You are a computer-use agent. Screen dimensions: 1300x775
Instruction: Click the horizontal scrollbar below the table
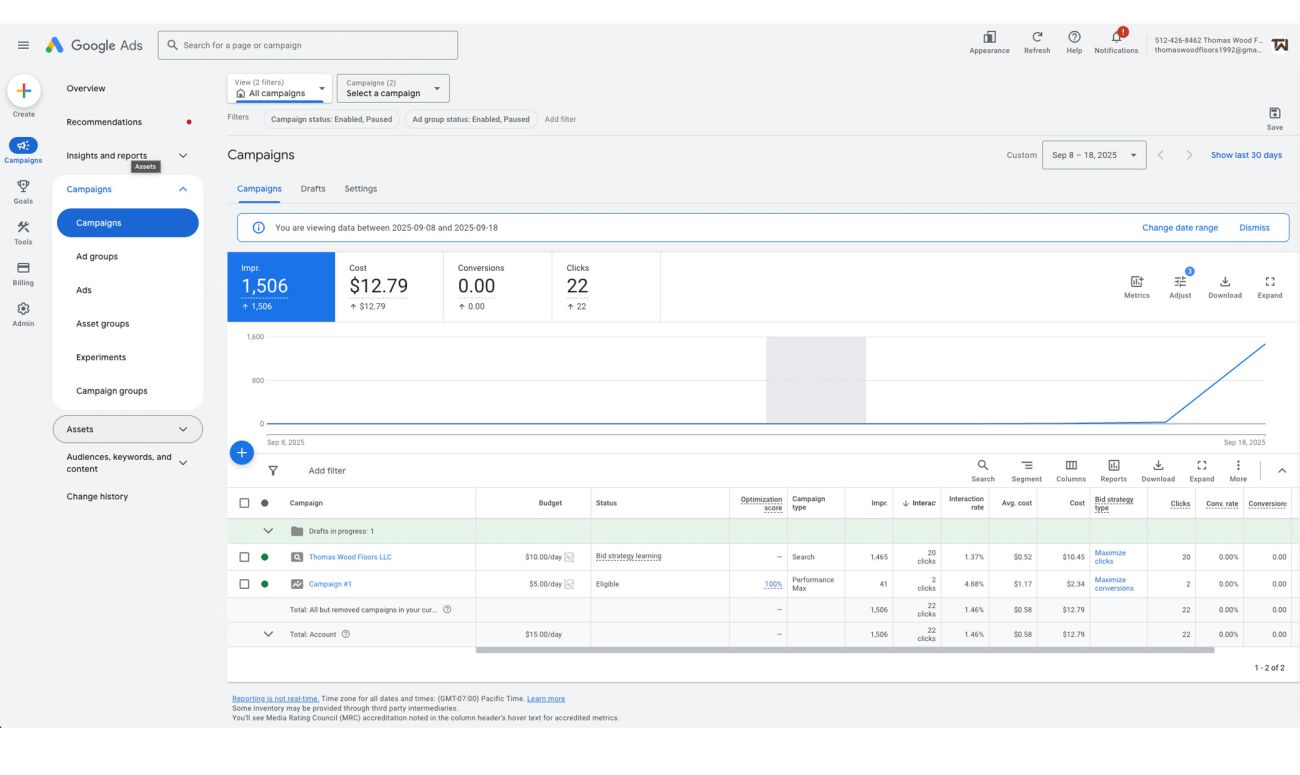point(844,650)
